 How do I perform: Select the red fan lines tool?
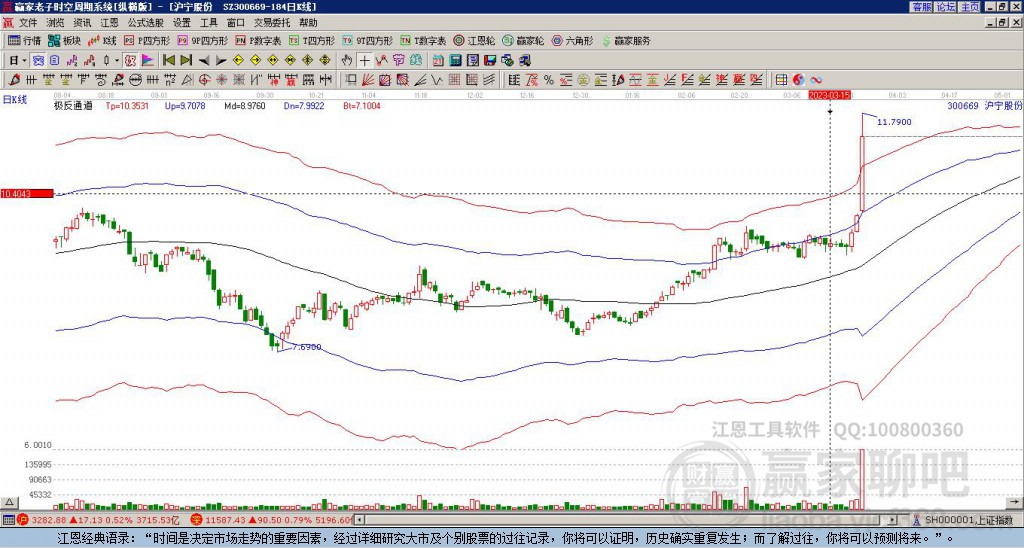(x=368, y=80)
